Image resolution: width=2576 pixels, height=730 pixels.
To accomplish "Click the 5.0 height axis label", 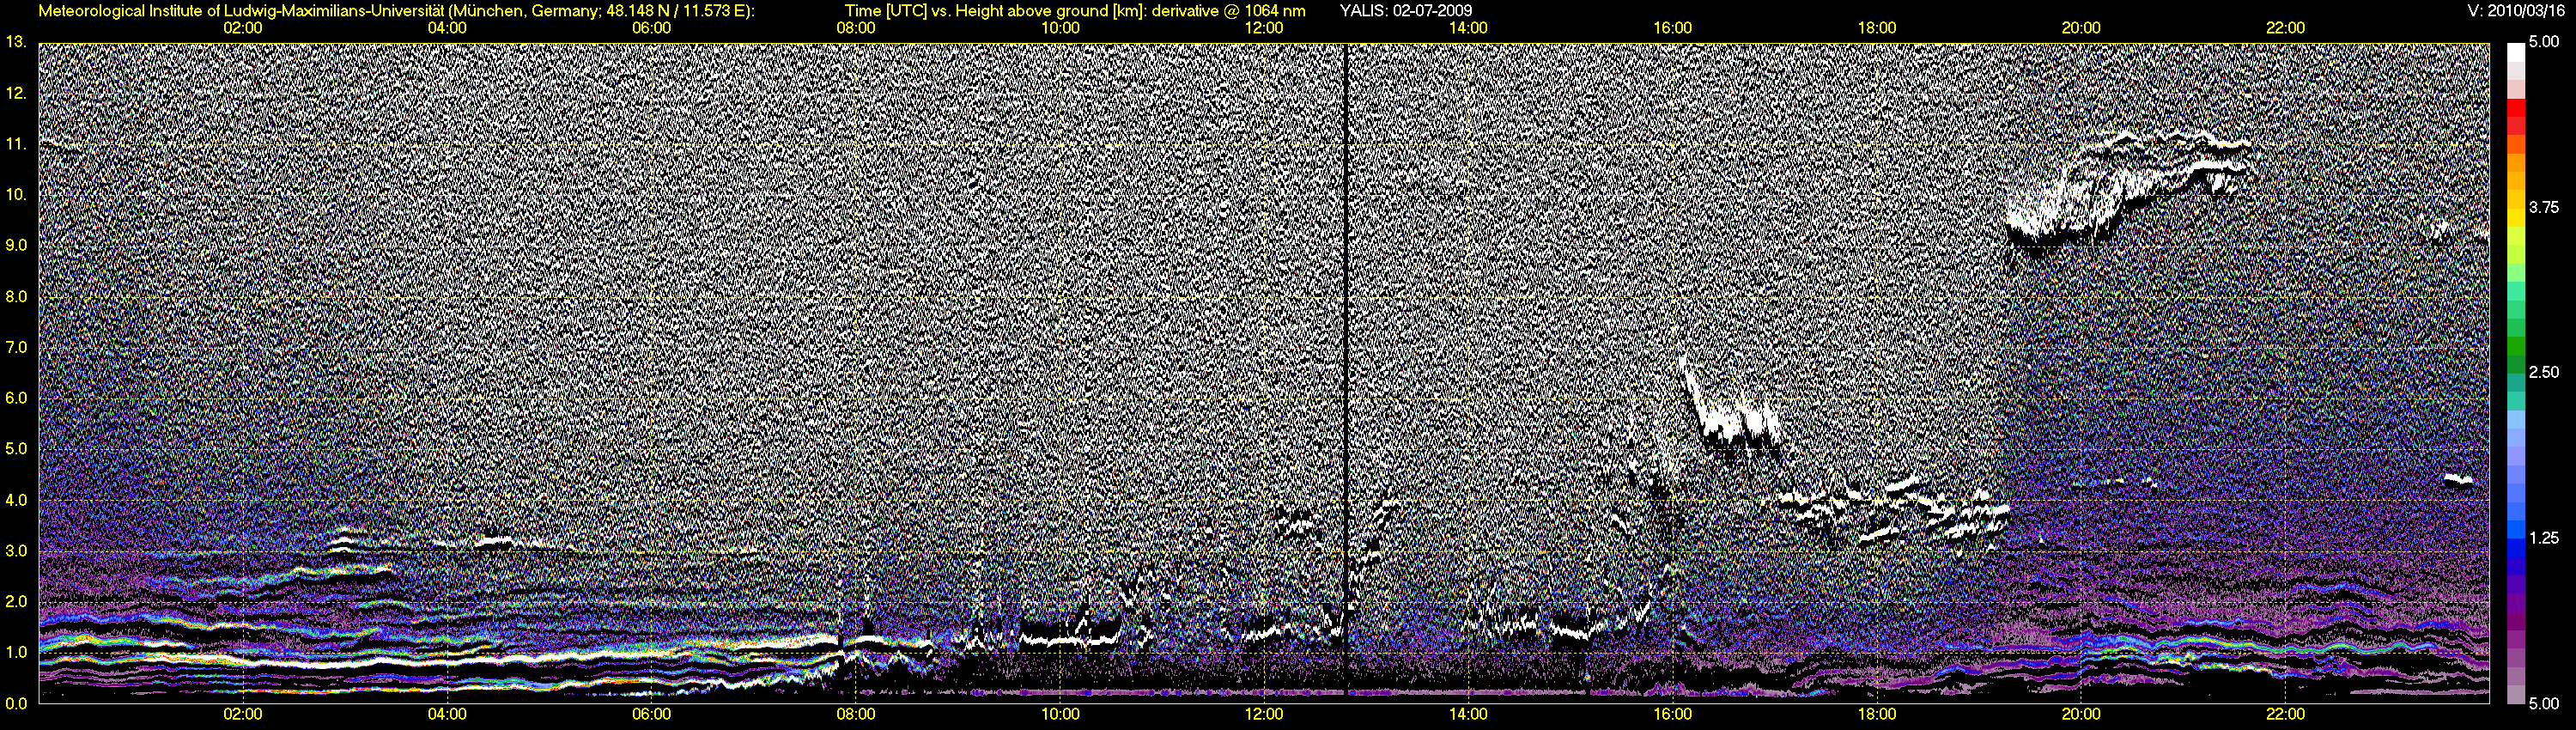I will [16, 449].
